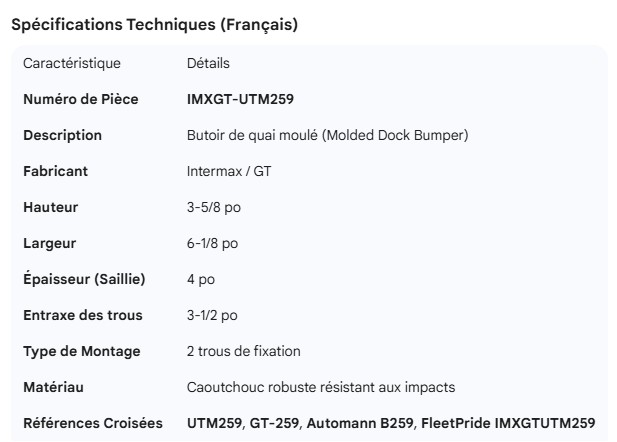
Task: Click the Description row label
Action: point(63,135)
